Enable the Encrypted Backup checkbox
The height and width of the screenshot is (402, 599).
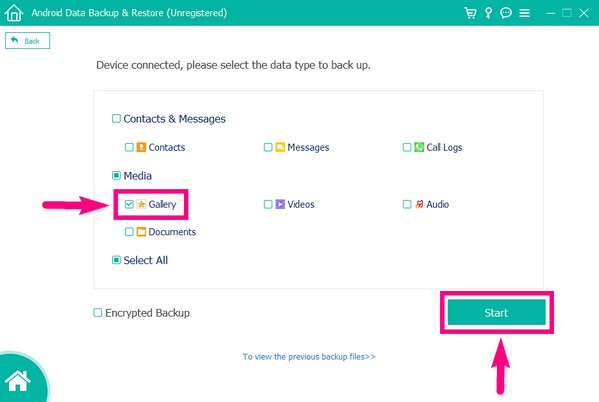98,313
